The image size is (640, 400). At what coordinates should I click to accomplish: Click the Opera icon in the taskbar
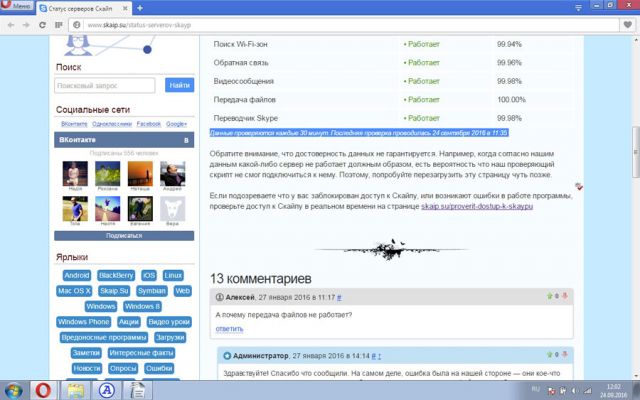pyautogui.click(x=43, y=391)
